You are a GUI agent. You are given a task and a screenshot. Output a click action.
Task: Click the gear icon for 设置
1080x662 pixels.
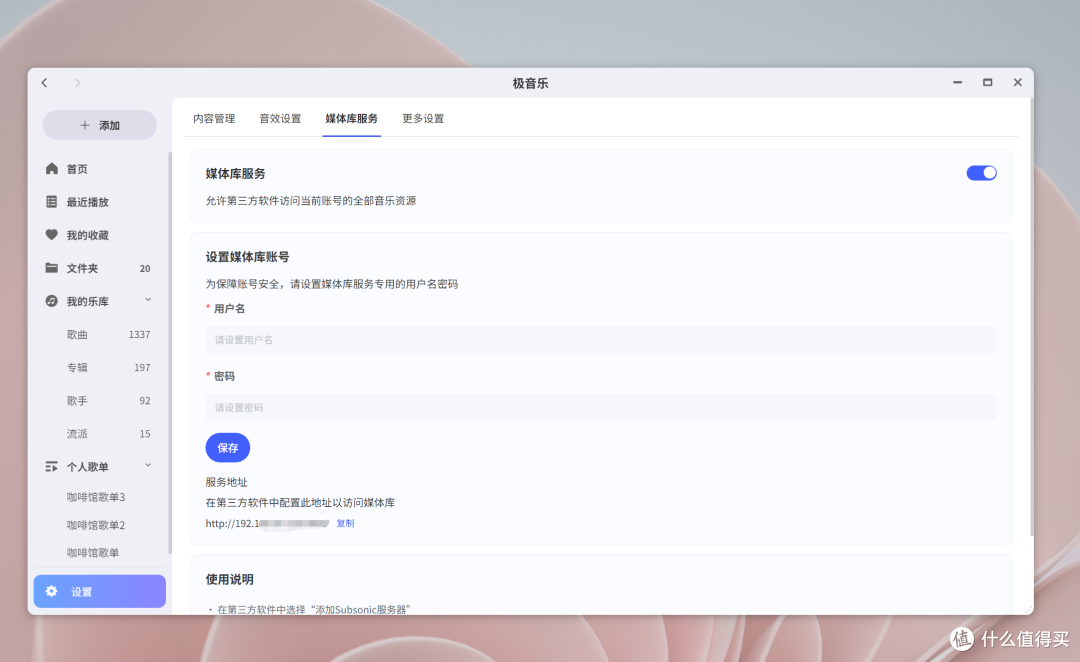coord(52,591)
